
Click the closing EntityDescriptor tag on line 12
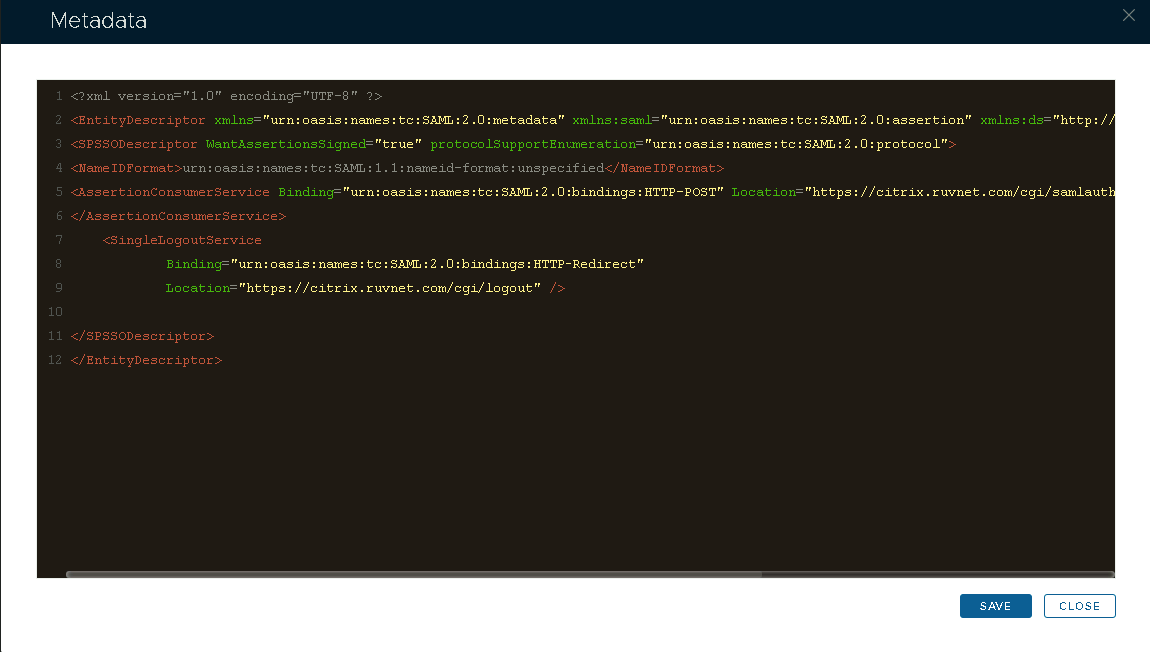146,360
